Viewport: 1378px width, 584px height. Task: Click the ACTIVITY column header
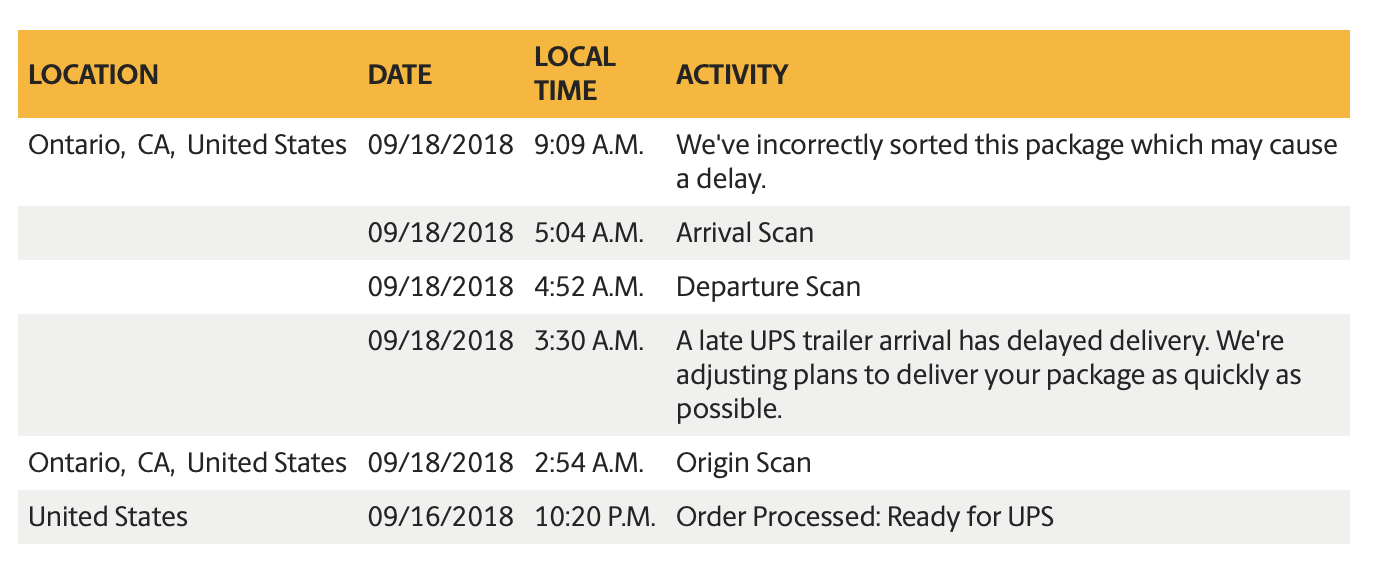732,75
